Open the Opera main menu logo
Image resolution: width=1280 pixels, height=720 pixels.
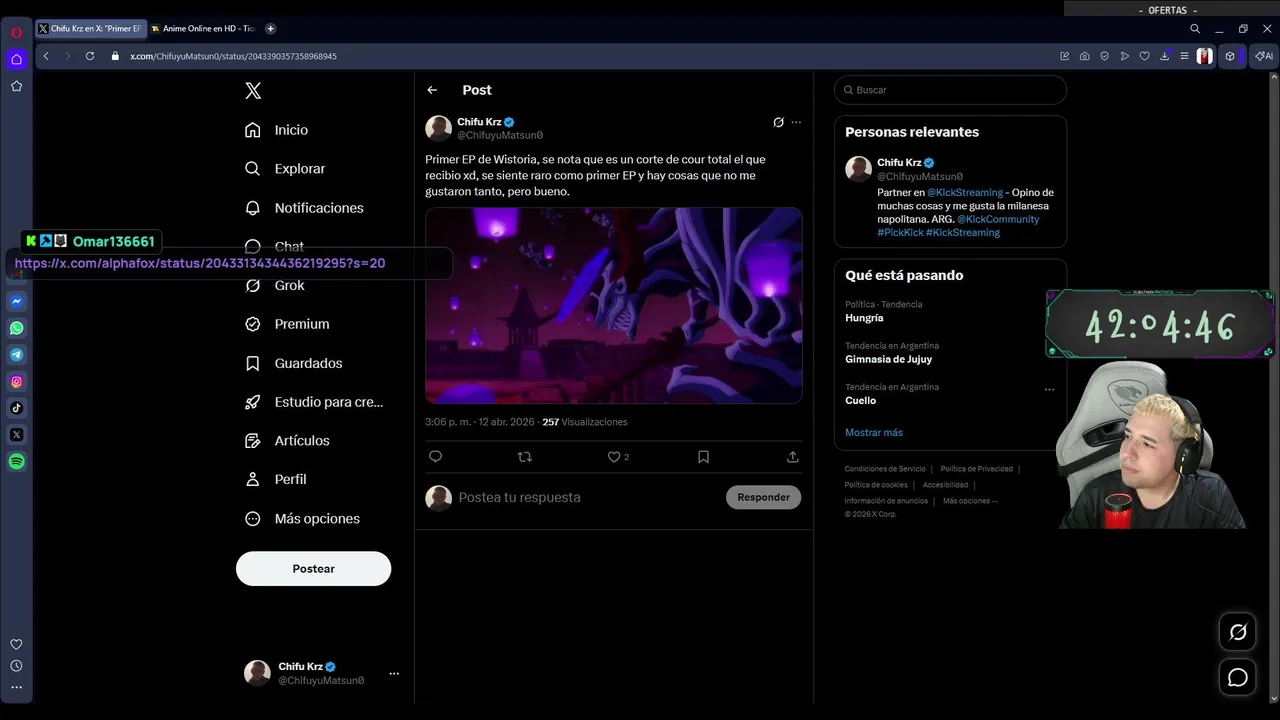[16, 32]
